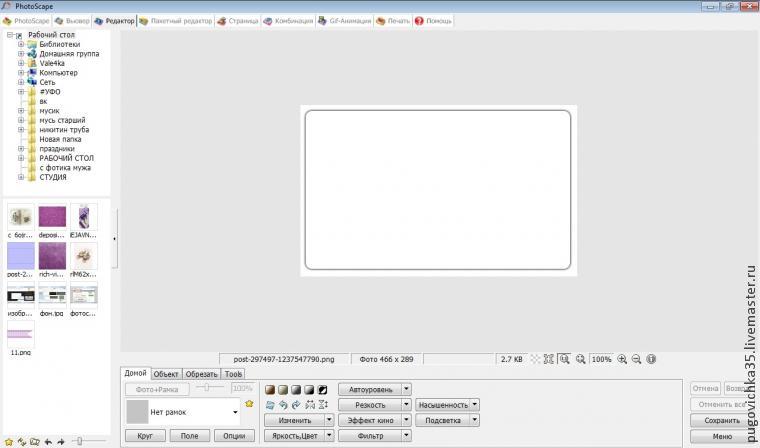Apply the negative invert icon
The width and height of the screenshot is (760, 448).
point(322,389)
